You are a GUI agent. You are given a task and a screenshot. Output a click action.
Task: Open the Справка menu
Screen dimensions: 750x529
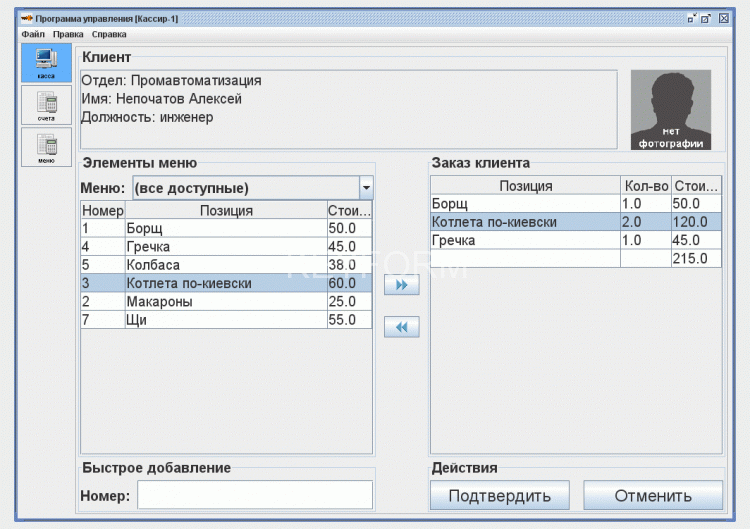(x=109, y=34)
